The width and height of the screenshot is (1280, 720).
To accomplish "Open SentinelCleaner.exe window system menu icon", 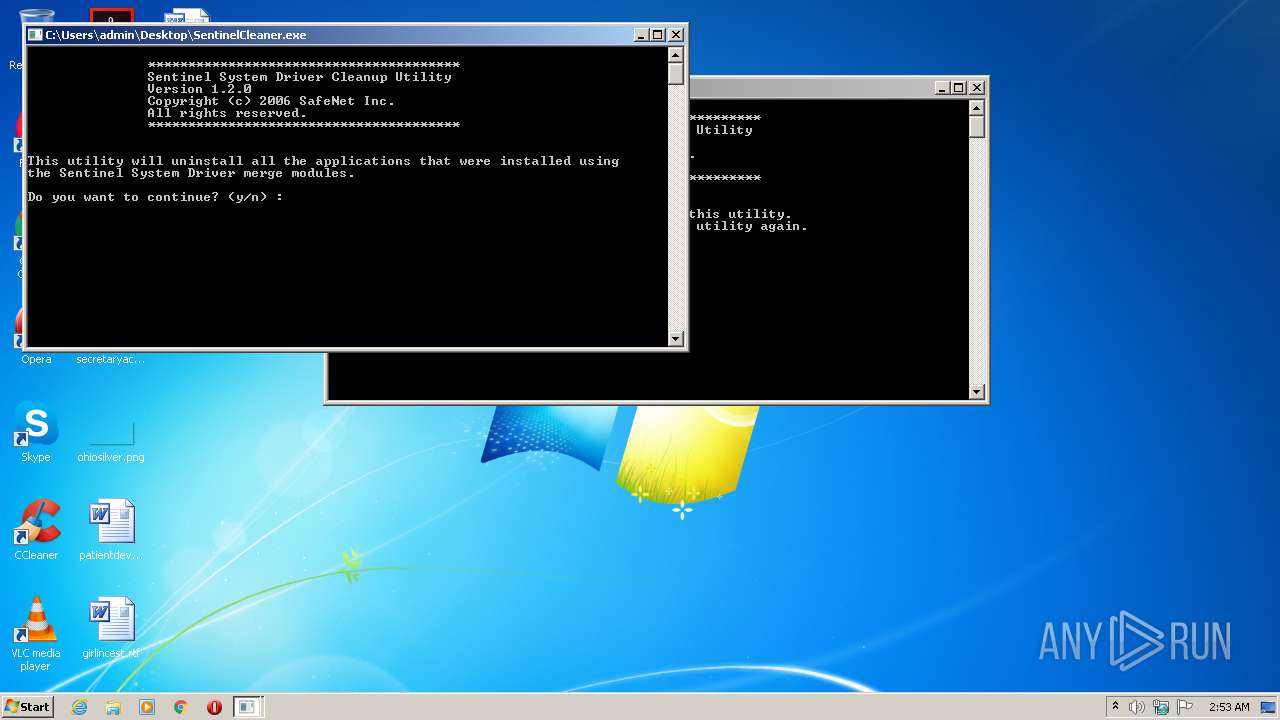I will point(35,35).
